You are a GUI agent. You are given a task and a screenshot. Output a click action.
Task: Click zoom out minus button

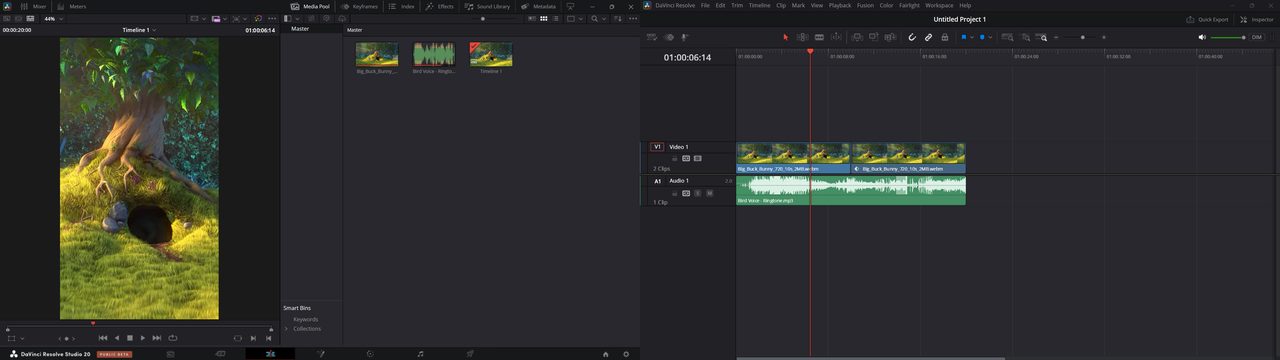click(1056, 37)
